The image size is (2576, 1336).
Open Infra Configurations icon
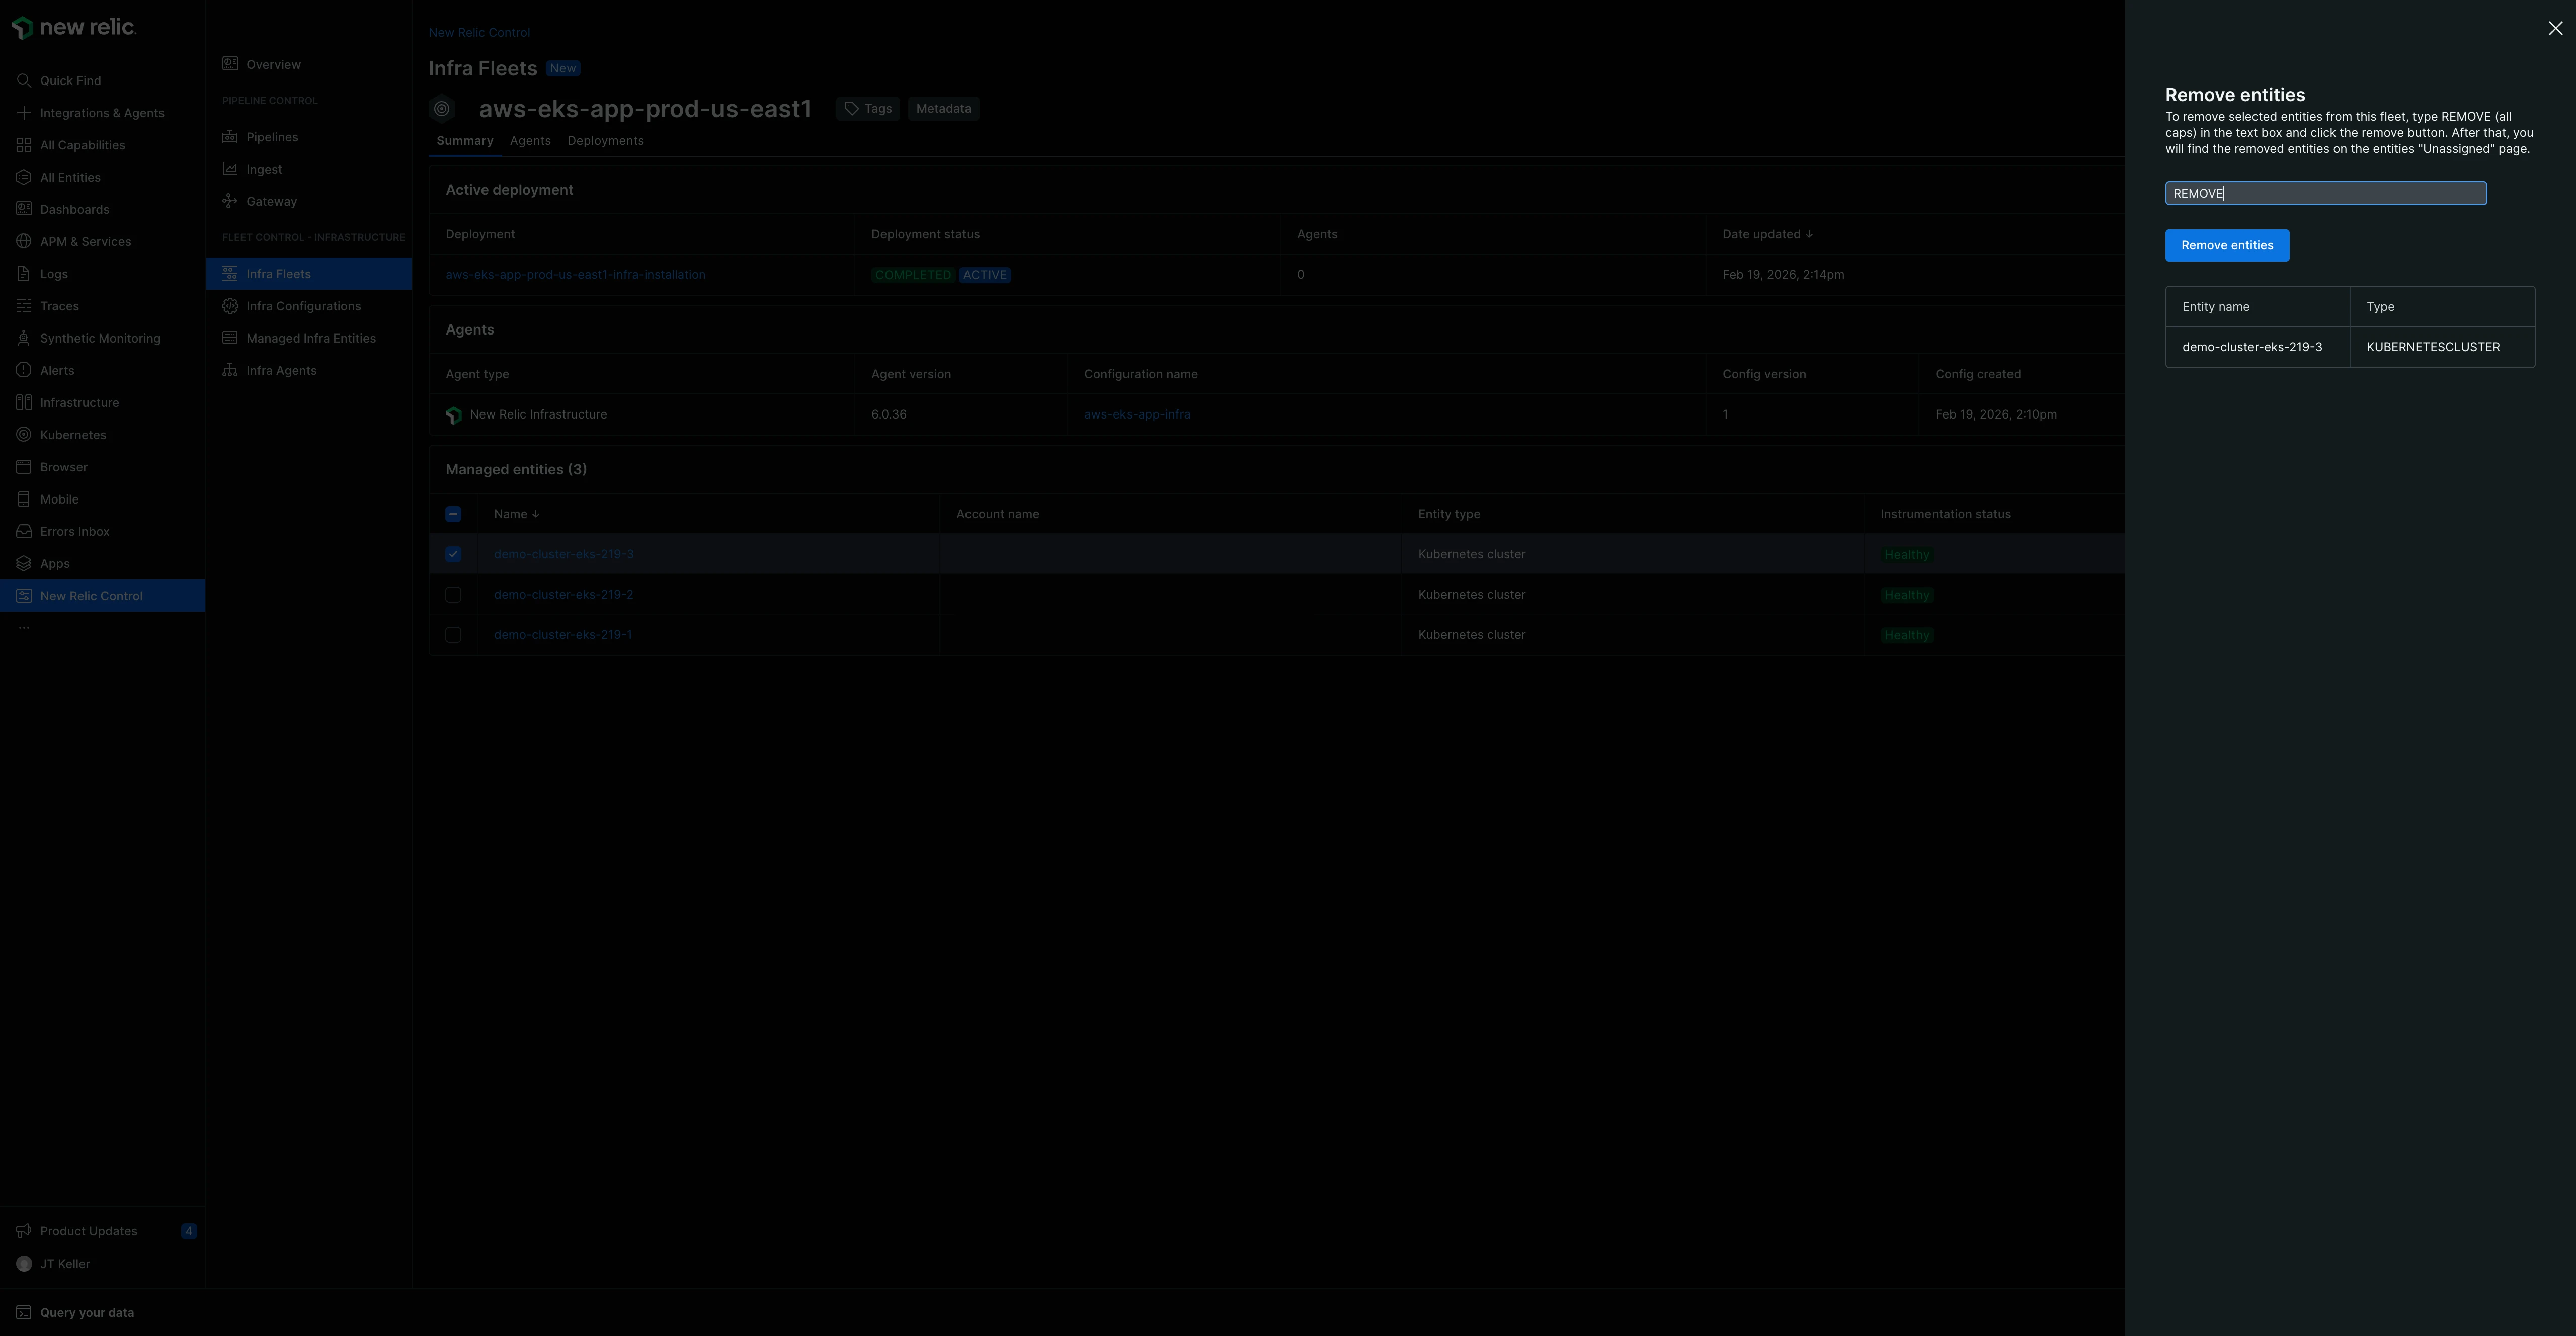click(230, 306)
